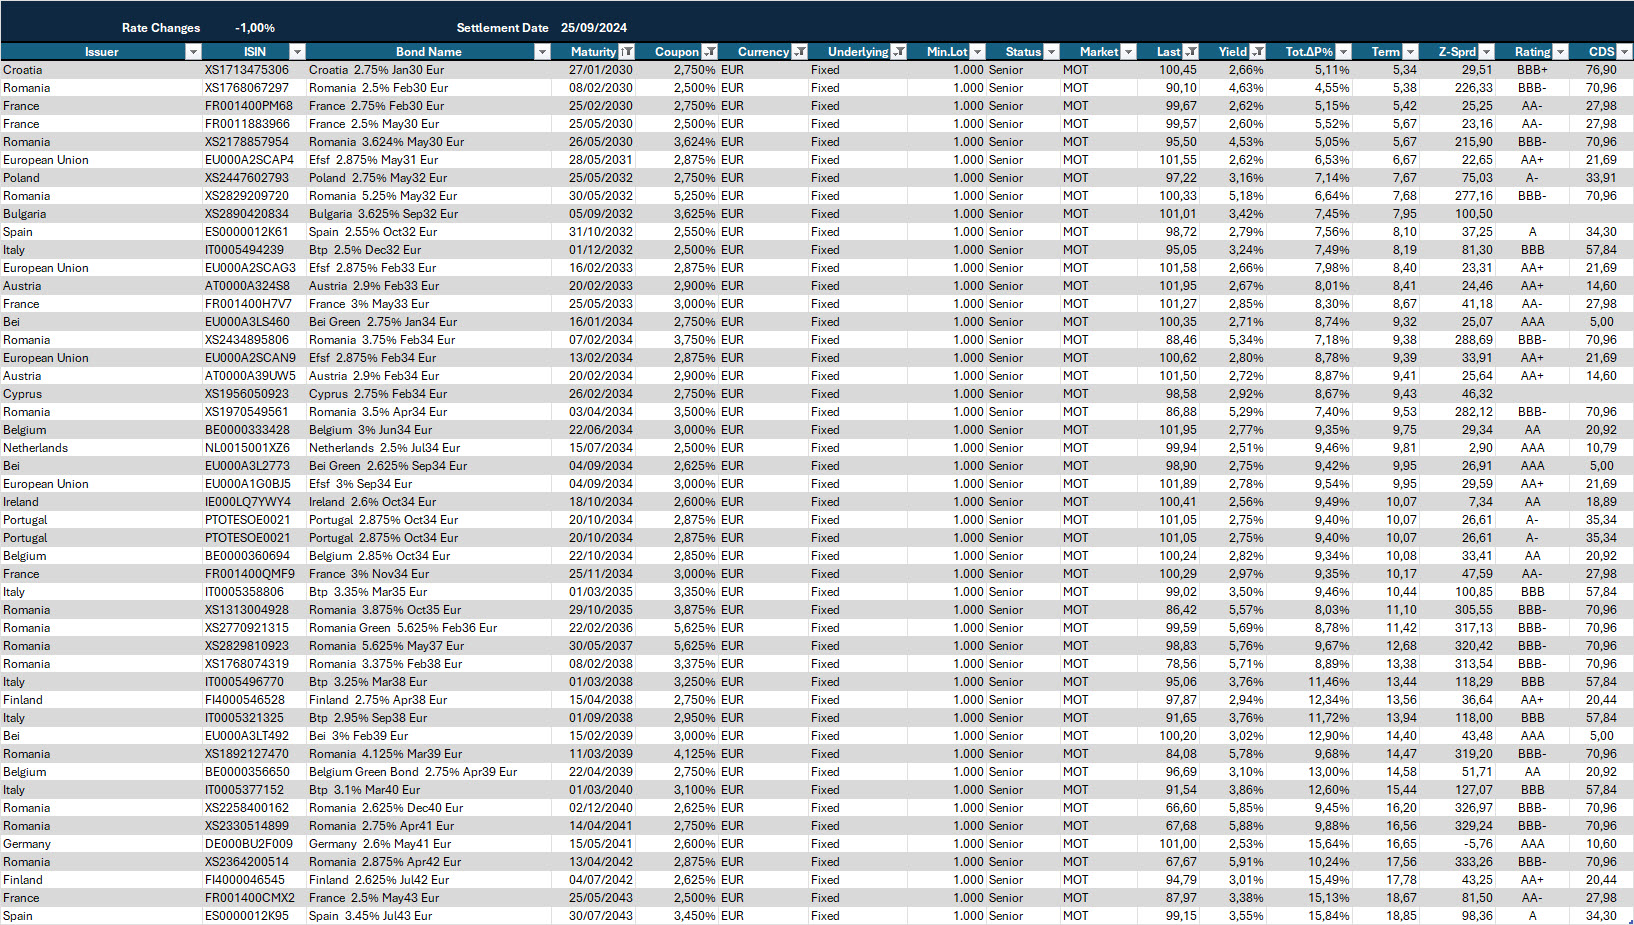
Task: Select the Rate Changes value -1,00% cell
Action: coord(254,28)
